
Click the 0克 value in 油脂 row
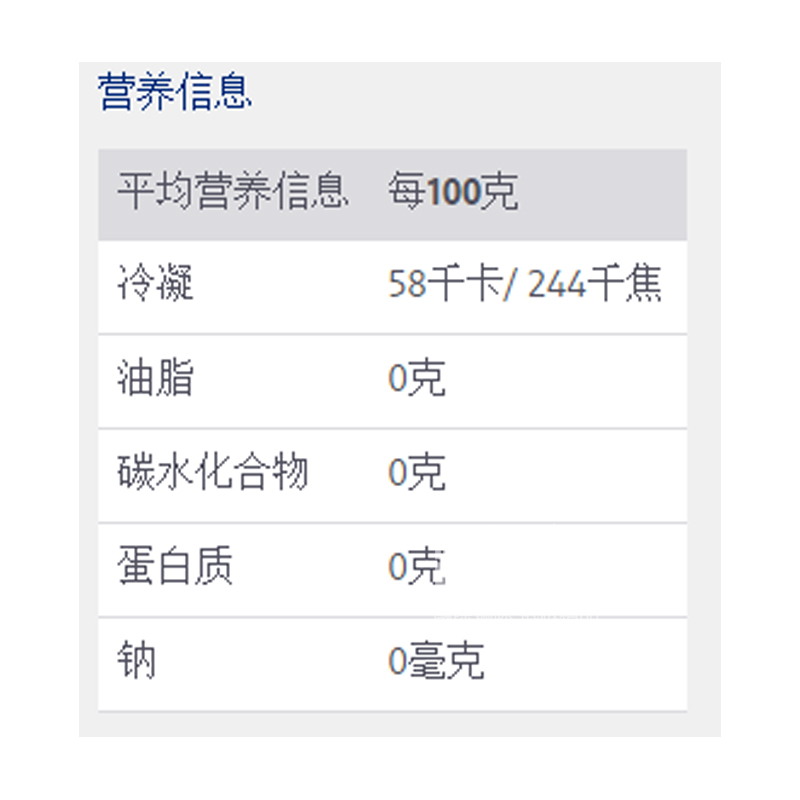coord(416,380)
